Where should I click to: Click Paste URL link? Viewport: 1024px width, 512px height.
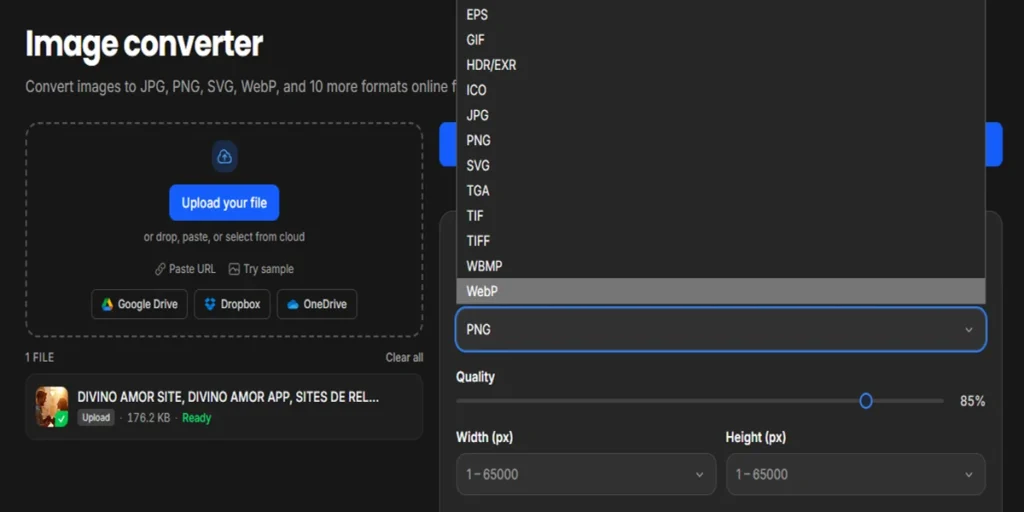[x=185, y=269]
